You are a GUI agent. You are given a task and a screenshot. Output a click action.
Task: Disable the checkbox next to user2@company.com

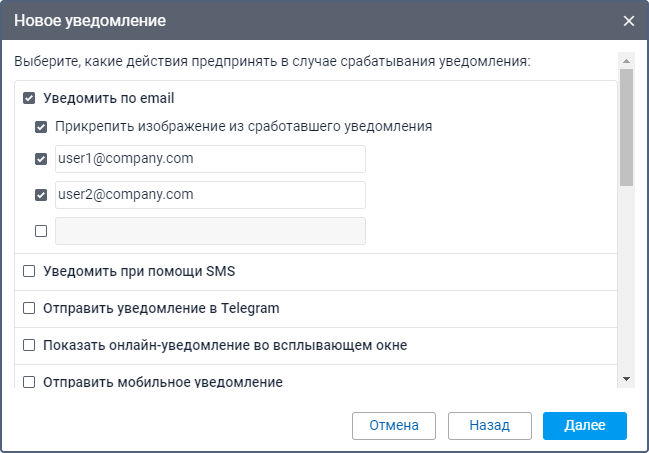coord(41,195)
